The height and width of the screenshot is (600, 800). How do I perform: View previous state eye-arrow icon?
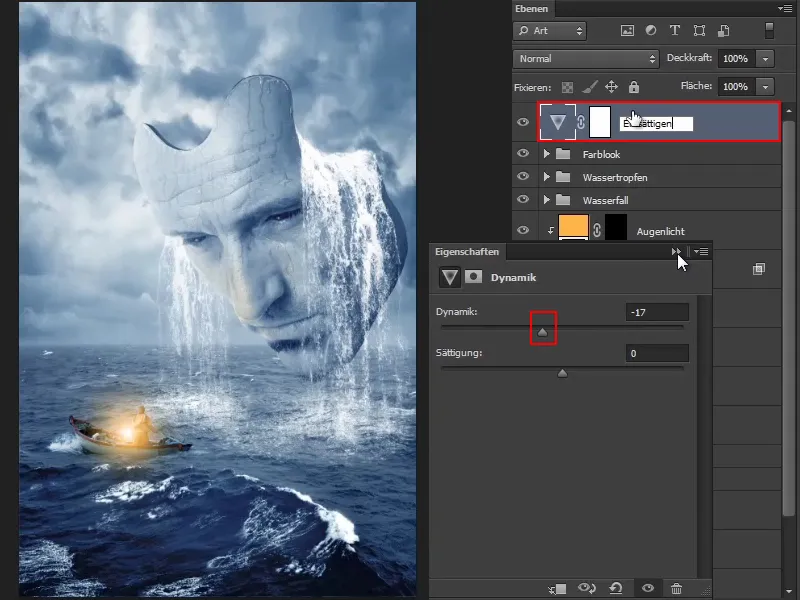pos(587,589)
